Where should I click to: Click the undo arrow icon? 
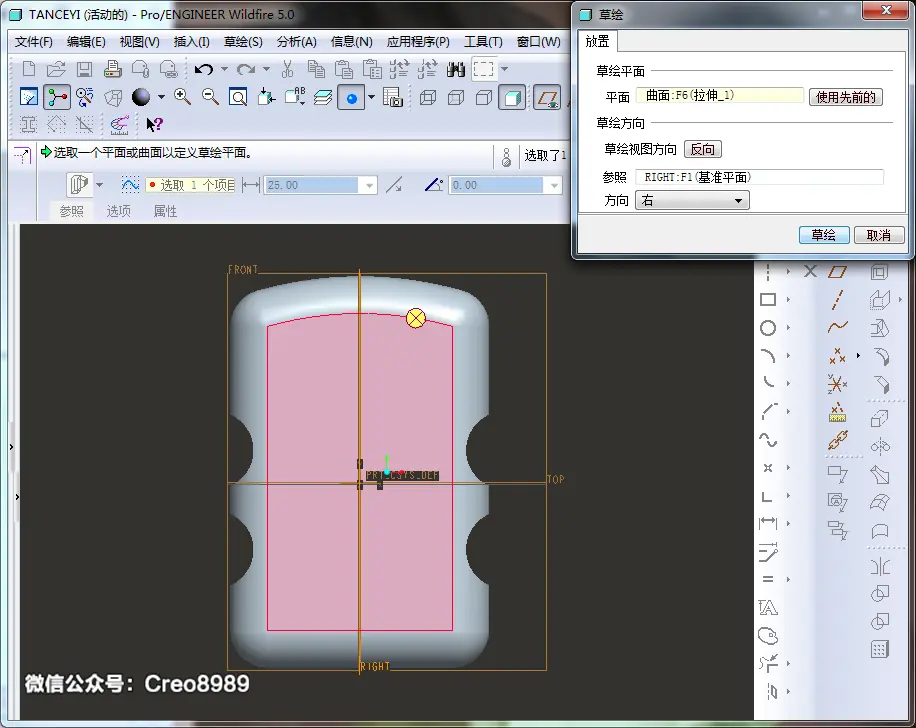point(203,70)
